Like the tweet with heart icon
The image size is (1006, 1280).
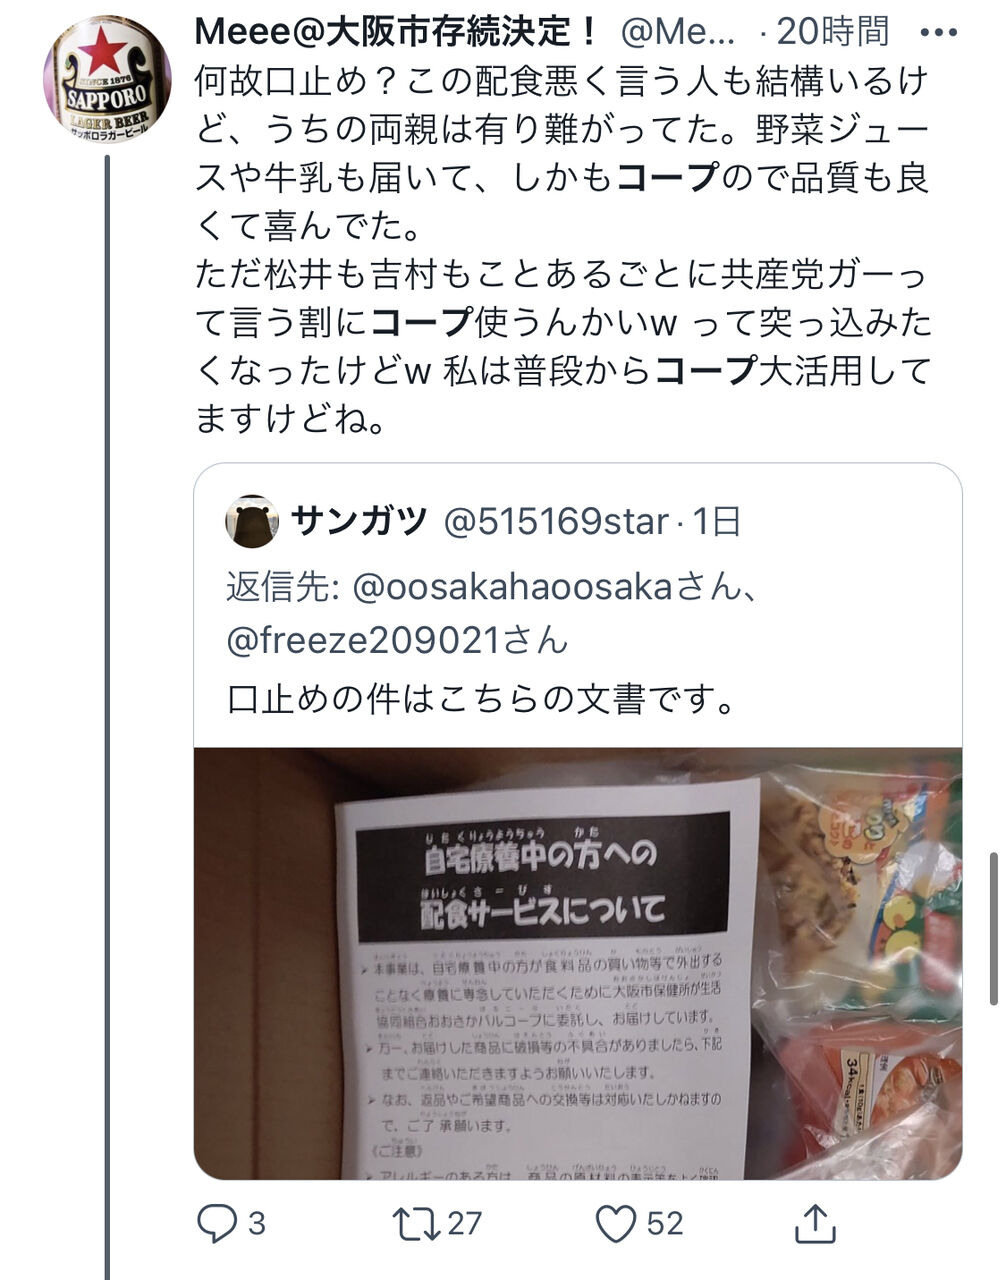tap(616, 1223)
